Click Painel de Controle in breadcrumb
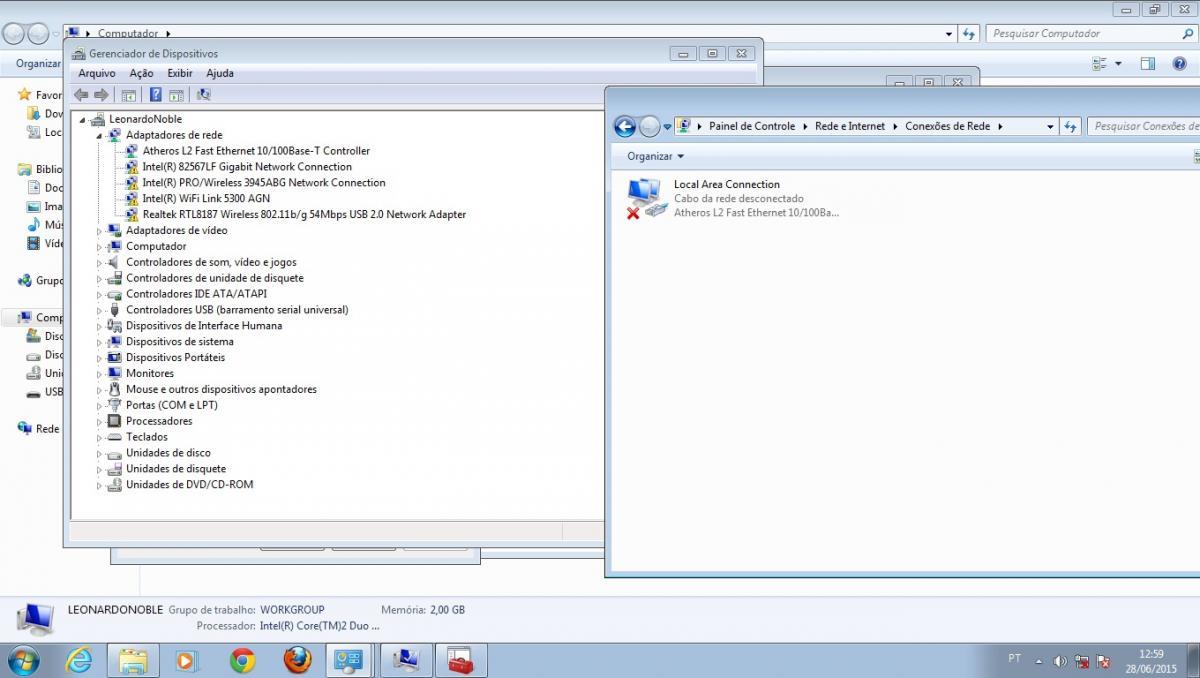 click(x=752, y=126)
